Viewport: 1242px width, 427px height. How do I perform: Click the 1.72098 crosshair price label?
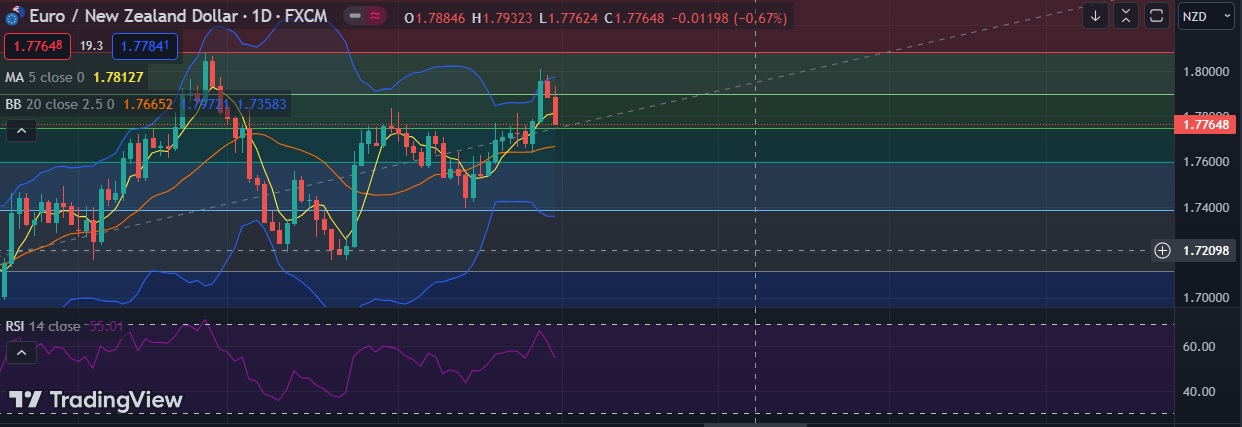(x=1207, y=250)
